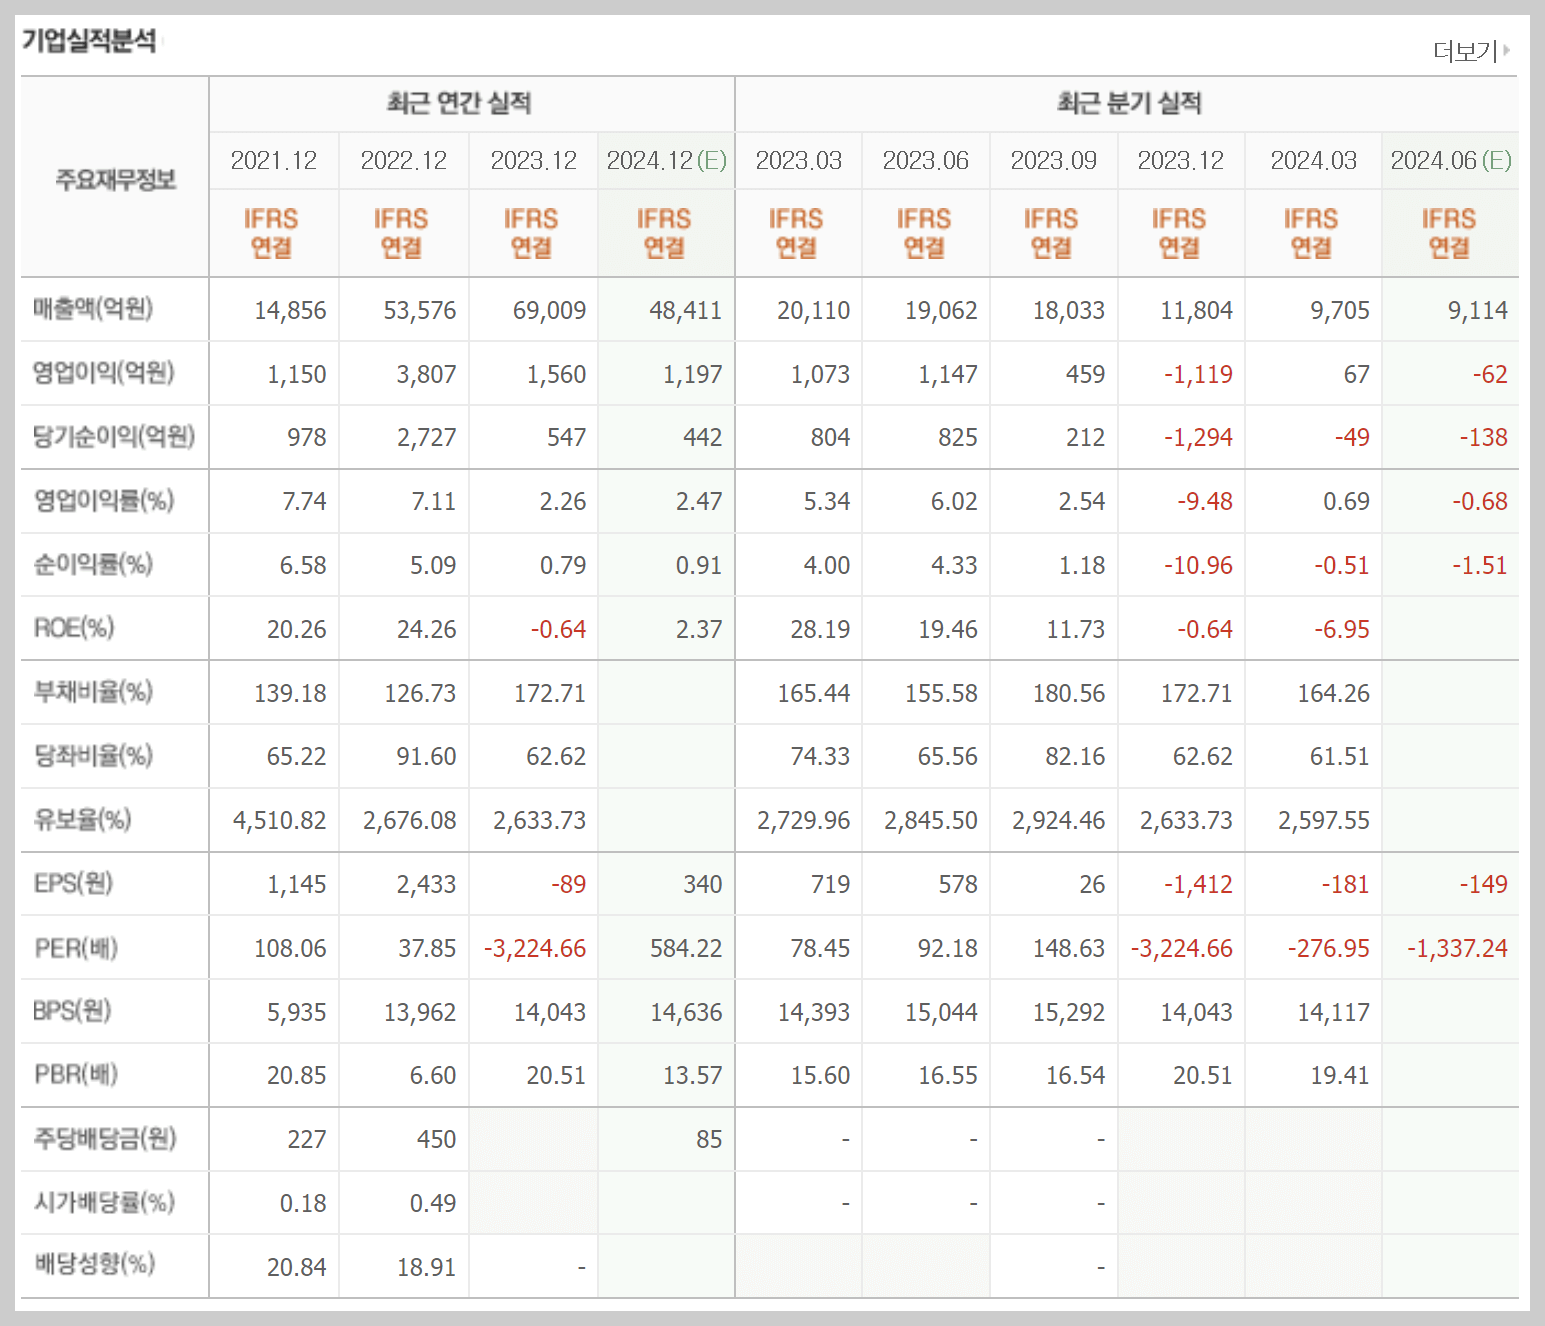Click the IFRS 연결 label under 2023.12 quarterly
Screen dimensions: 1545x1326
tap(1181, 232)
